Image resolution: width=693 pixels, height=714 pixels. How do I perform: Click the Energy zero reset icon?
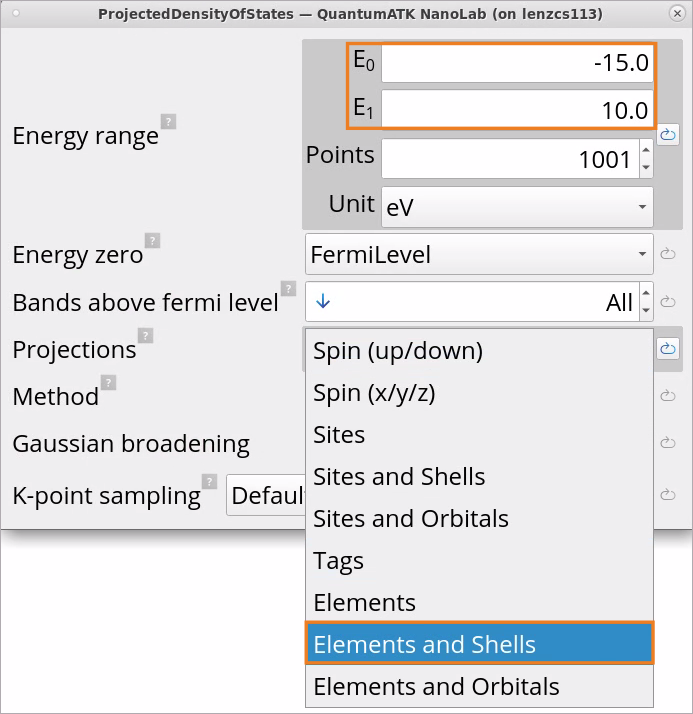point(668,254)
